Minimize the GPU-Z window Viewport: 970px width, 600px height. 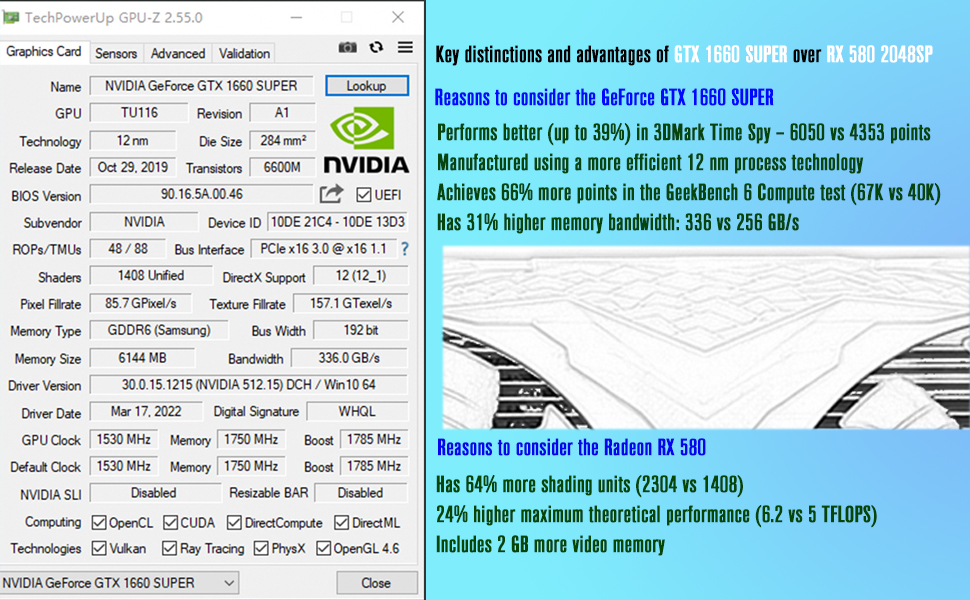point(297,17)
